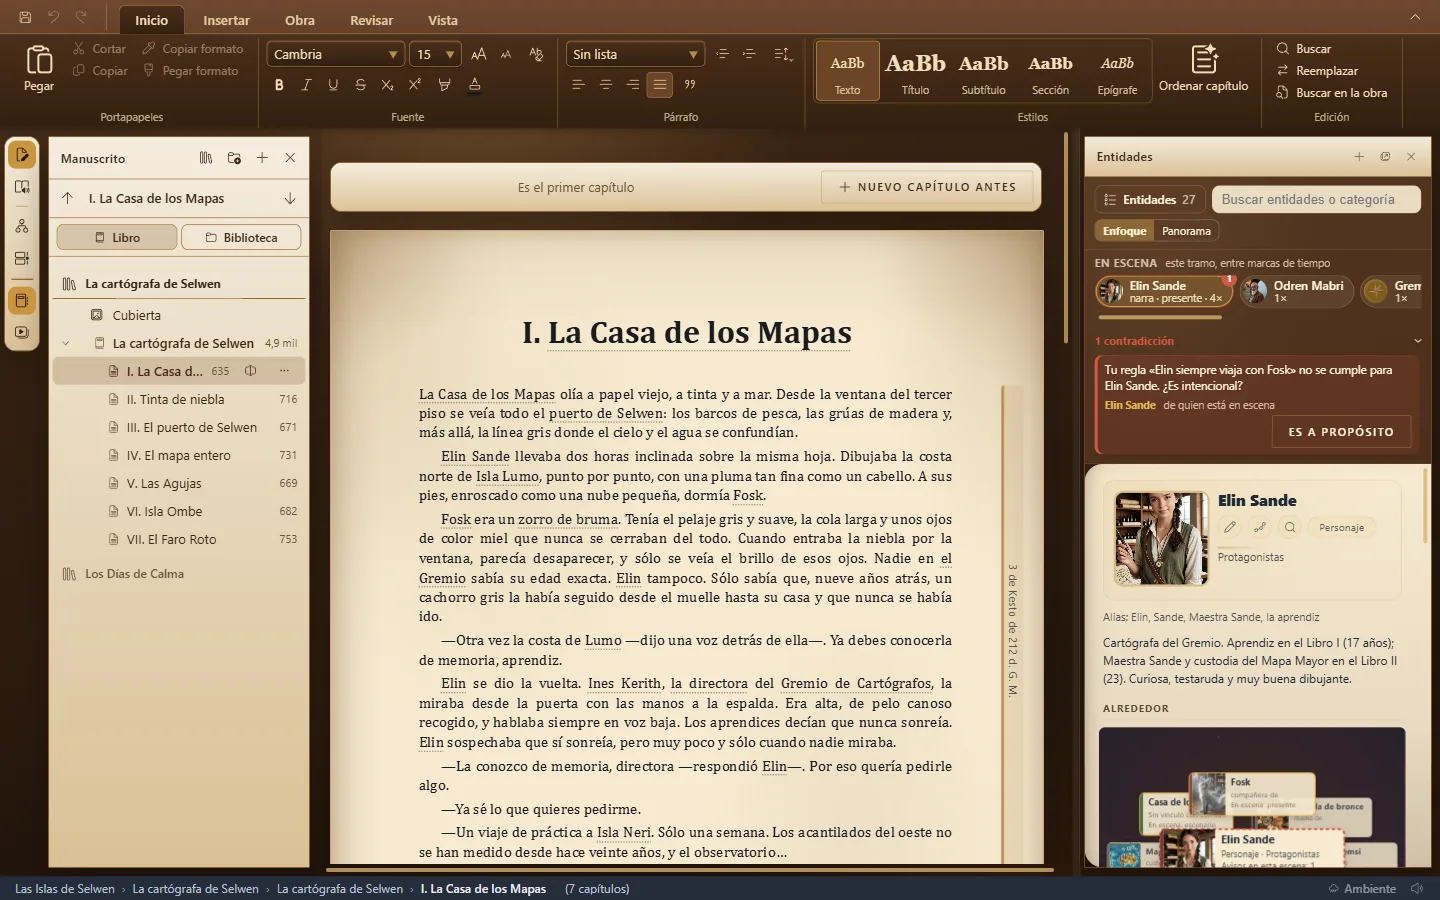Insert a block quote with the quotation icon
Image resolution: width=1440 pixels, height=900 pixels.
click(x=690, y=85)
